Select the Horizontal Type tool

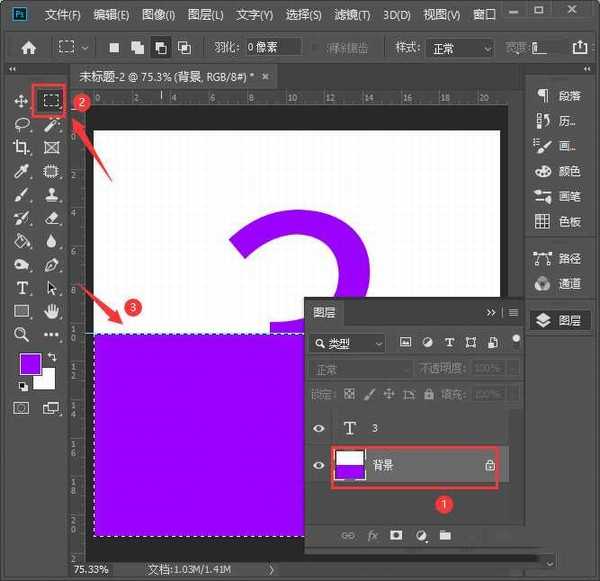(21, 288)
